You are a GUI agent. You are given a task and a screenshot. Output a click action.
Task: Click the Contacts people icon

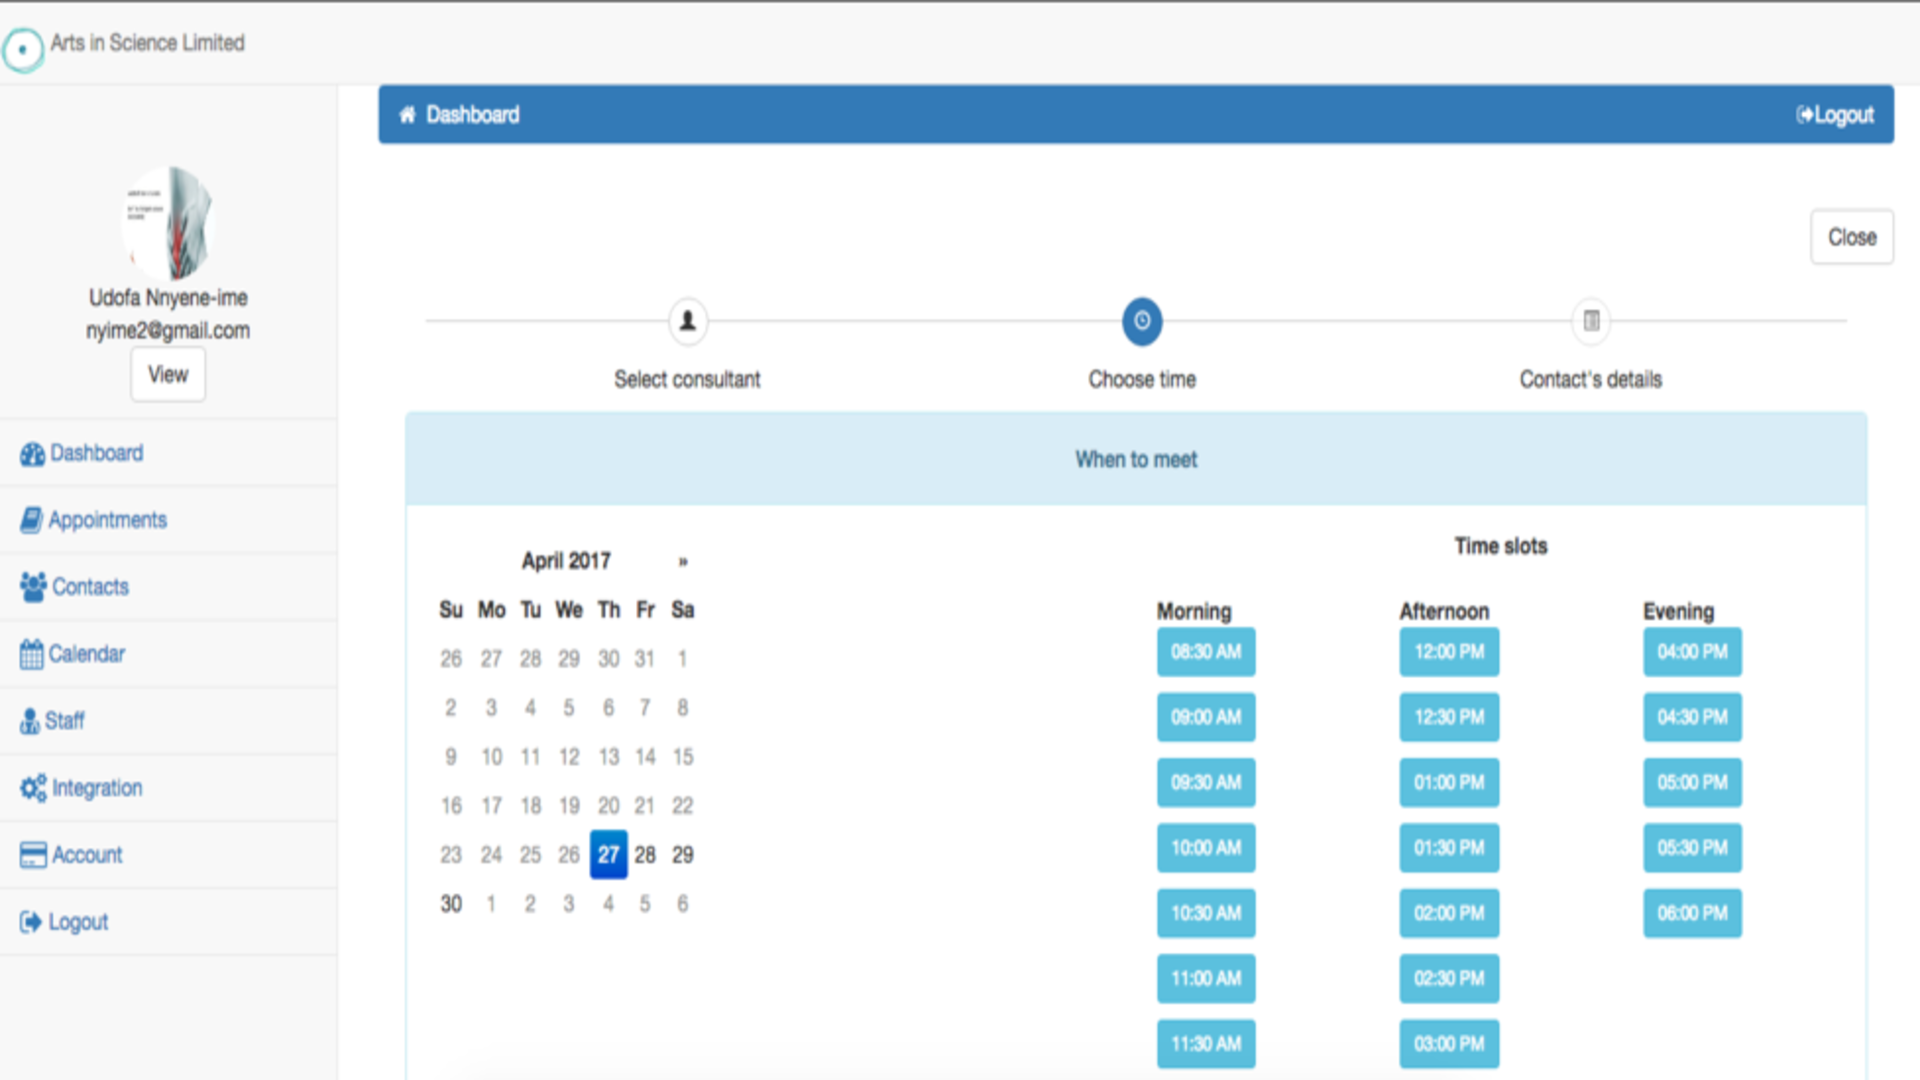pos(33,587)
